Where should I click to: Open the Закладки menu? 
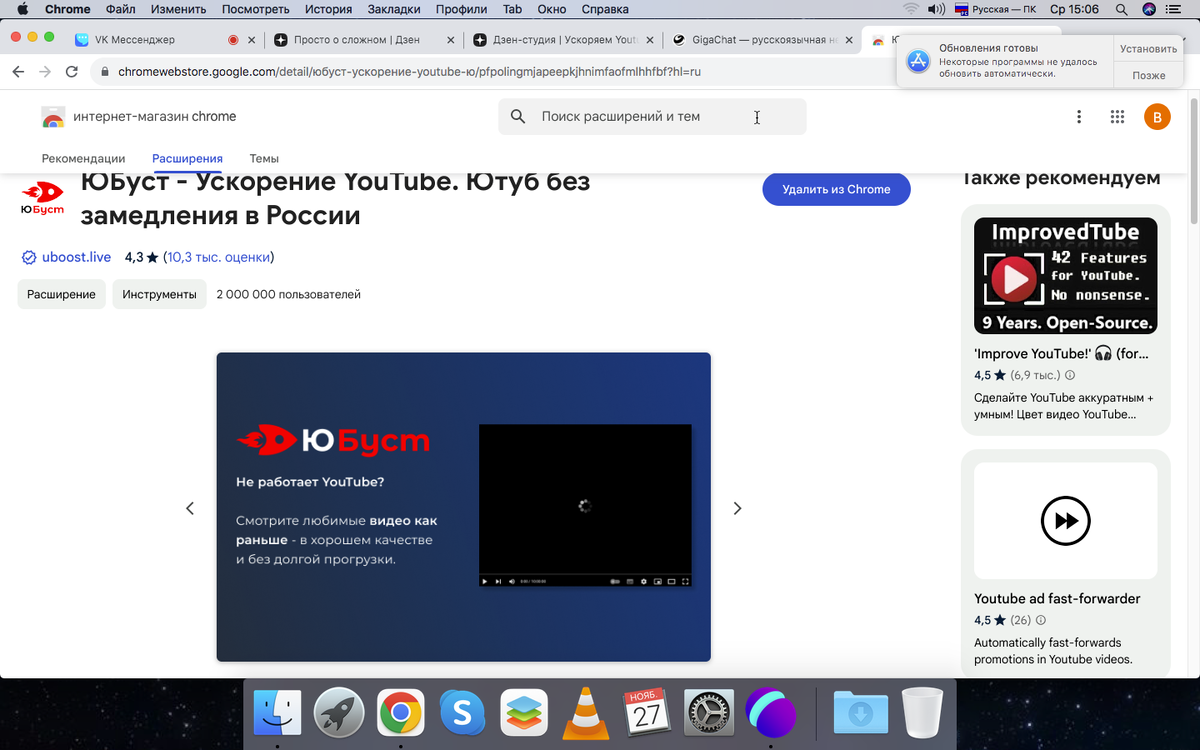[394, 9]
